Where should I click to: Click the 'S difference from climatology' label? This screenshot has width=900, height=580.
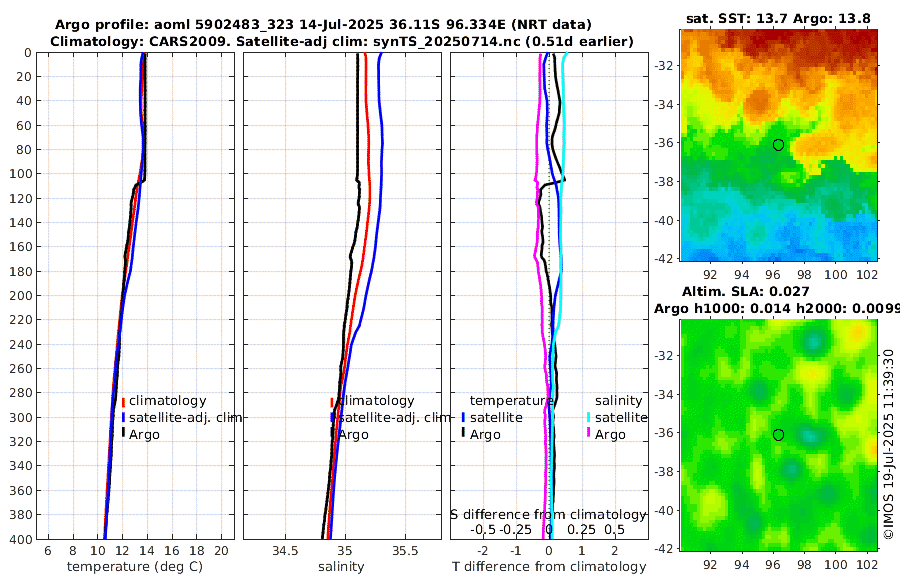pyautogui.click(x=548, y=515)
